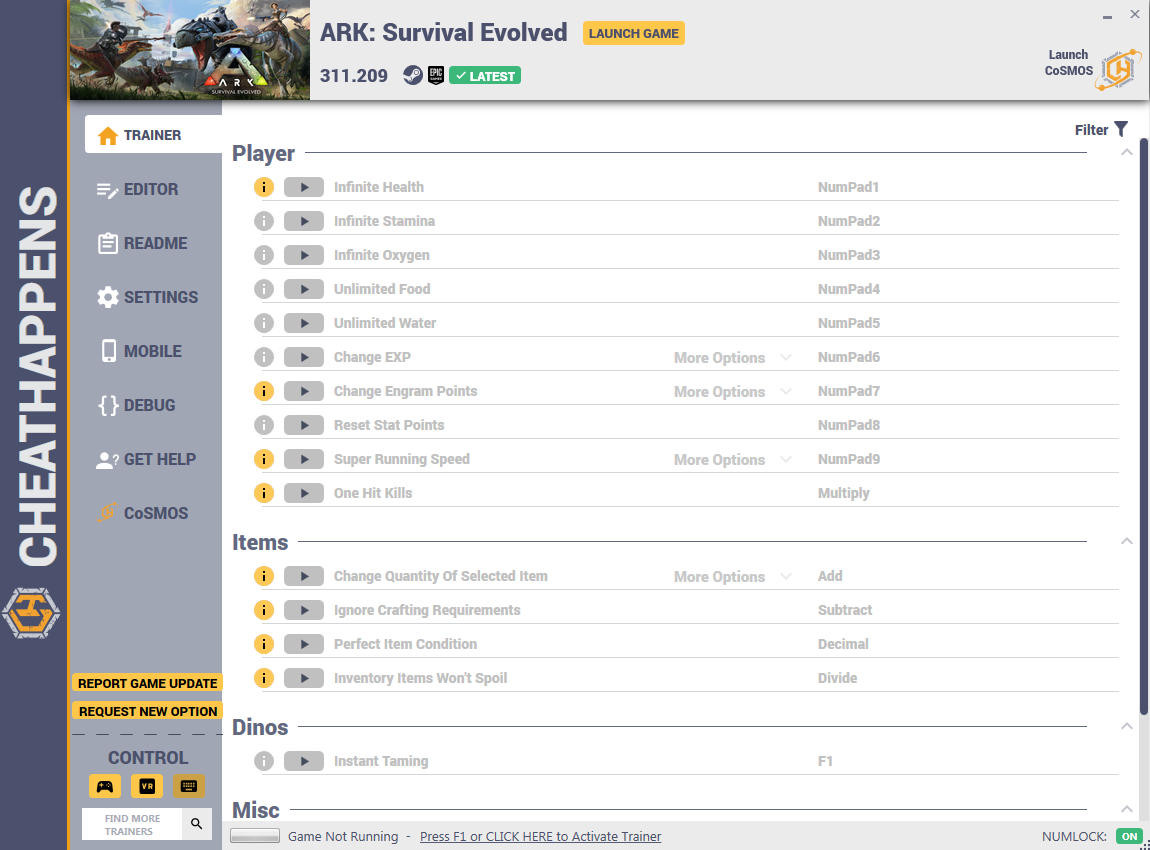Click the Activate Trainer link
Viewport: 1150px width, 850px height.
pos(541,836)
